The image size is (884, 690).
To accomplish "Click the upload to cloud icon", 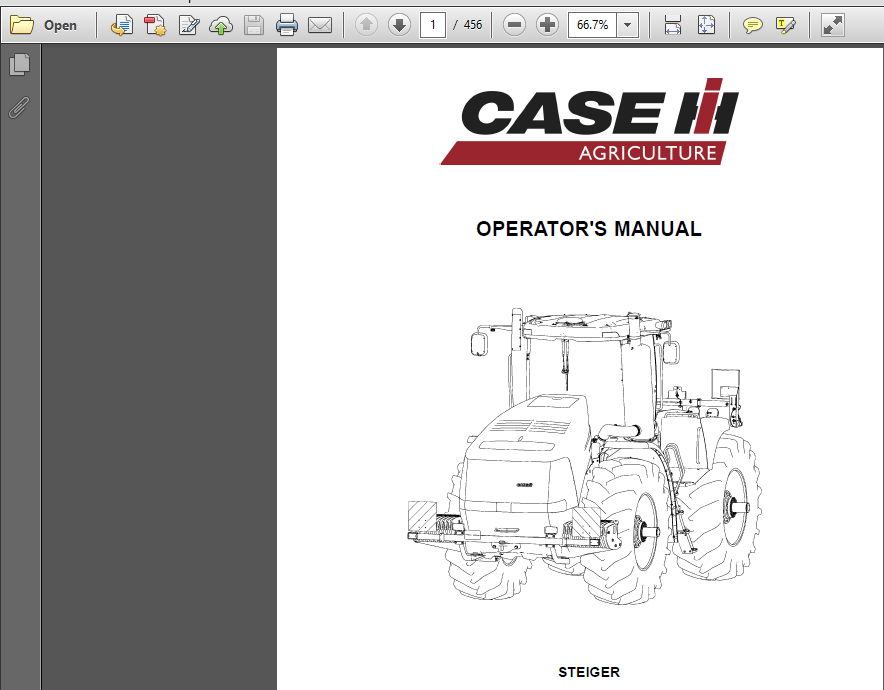I will pos(221,25).
